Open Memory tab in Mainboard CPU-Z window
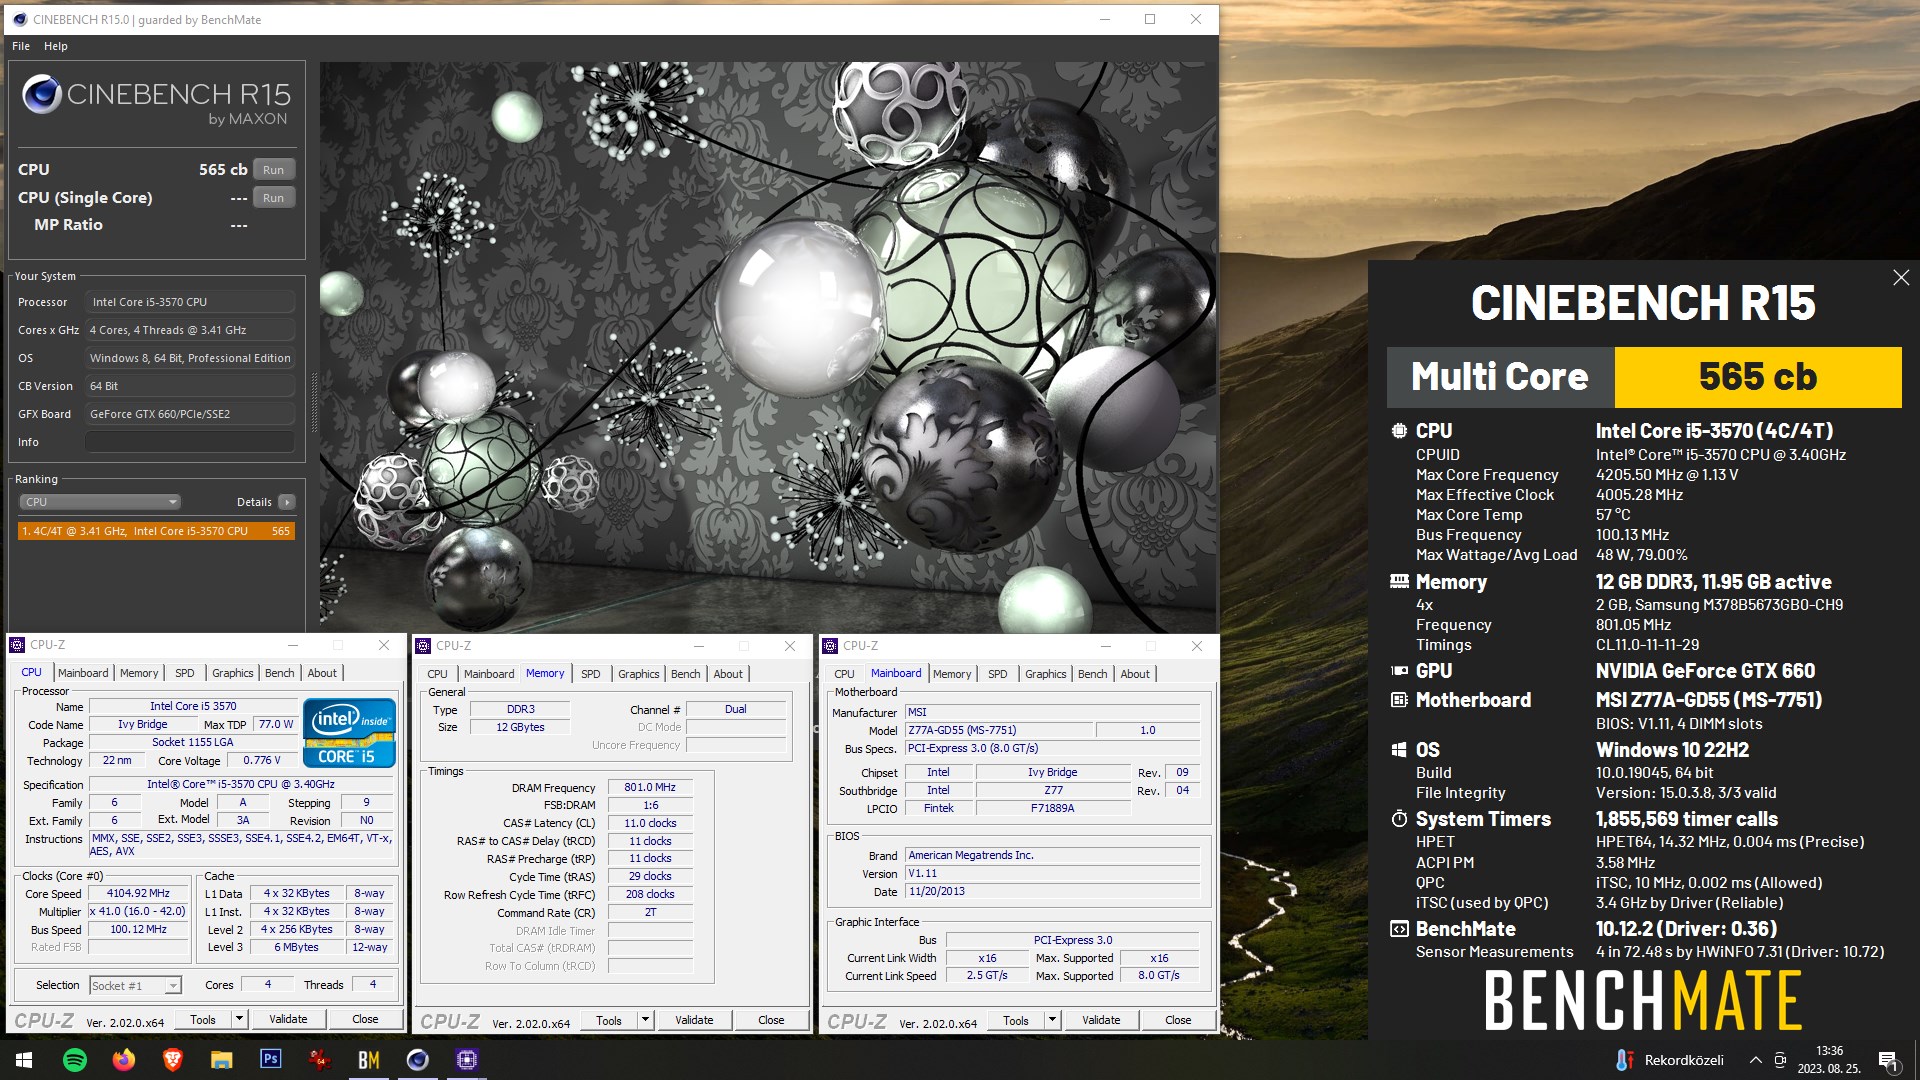 coord(952,674)
